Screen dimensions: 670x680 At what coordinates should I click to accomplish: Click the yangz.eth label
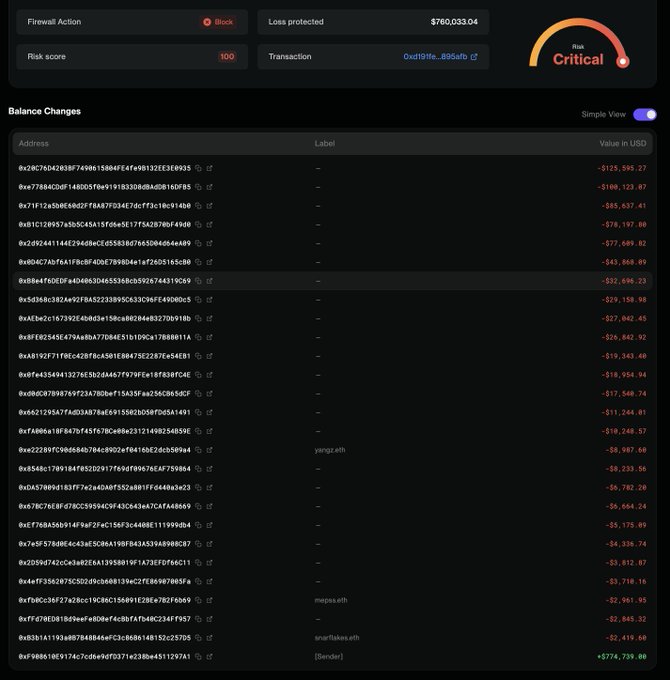tap(330, 450)
